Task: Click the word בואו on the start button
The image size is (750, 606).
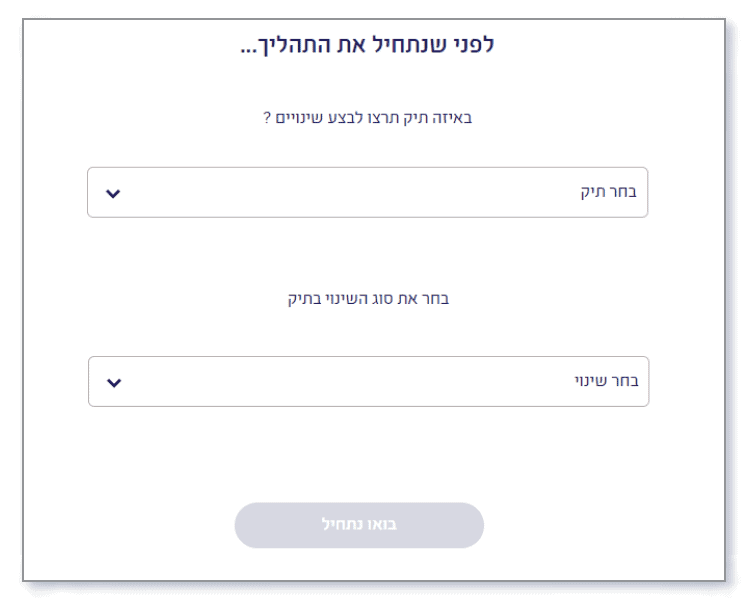Action: coord(382,525)
